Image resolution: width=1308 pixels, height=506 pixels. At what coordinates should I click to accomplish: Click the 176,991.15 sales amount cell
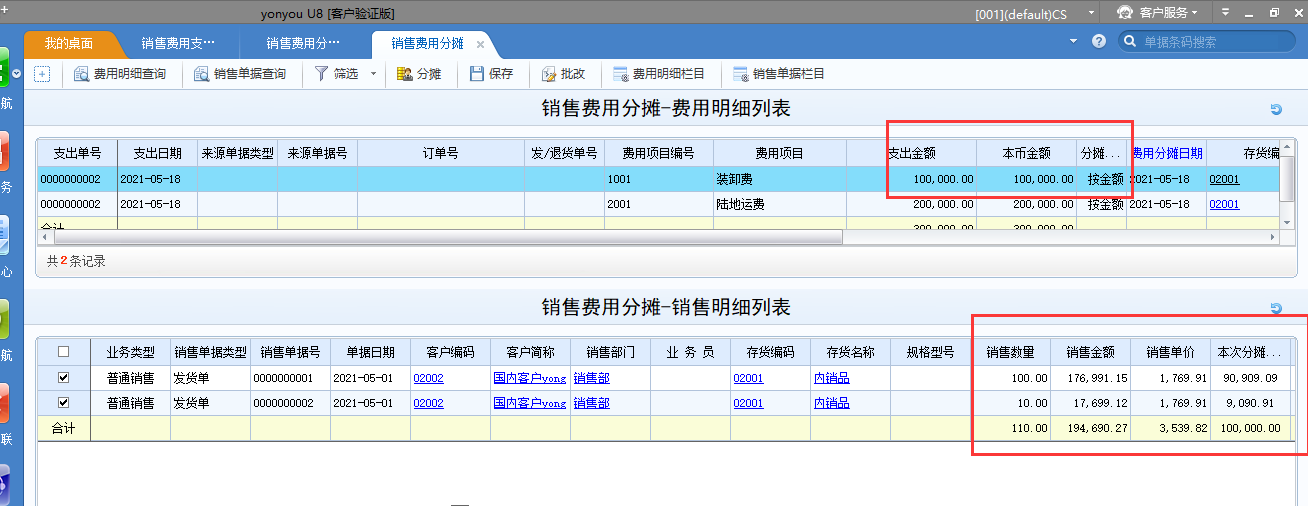tap(1090, 378)
